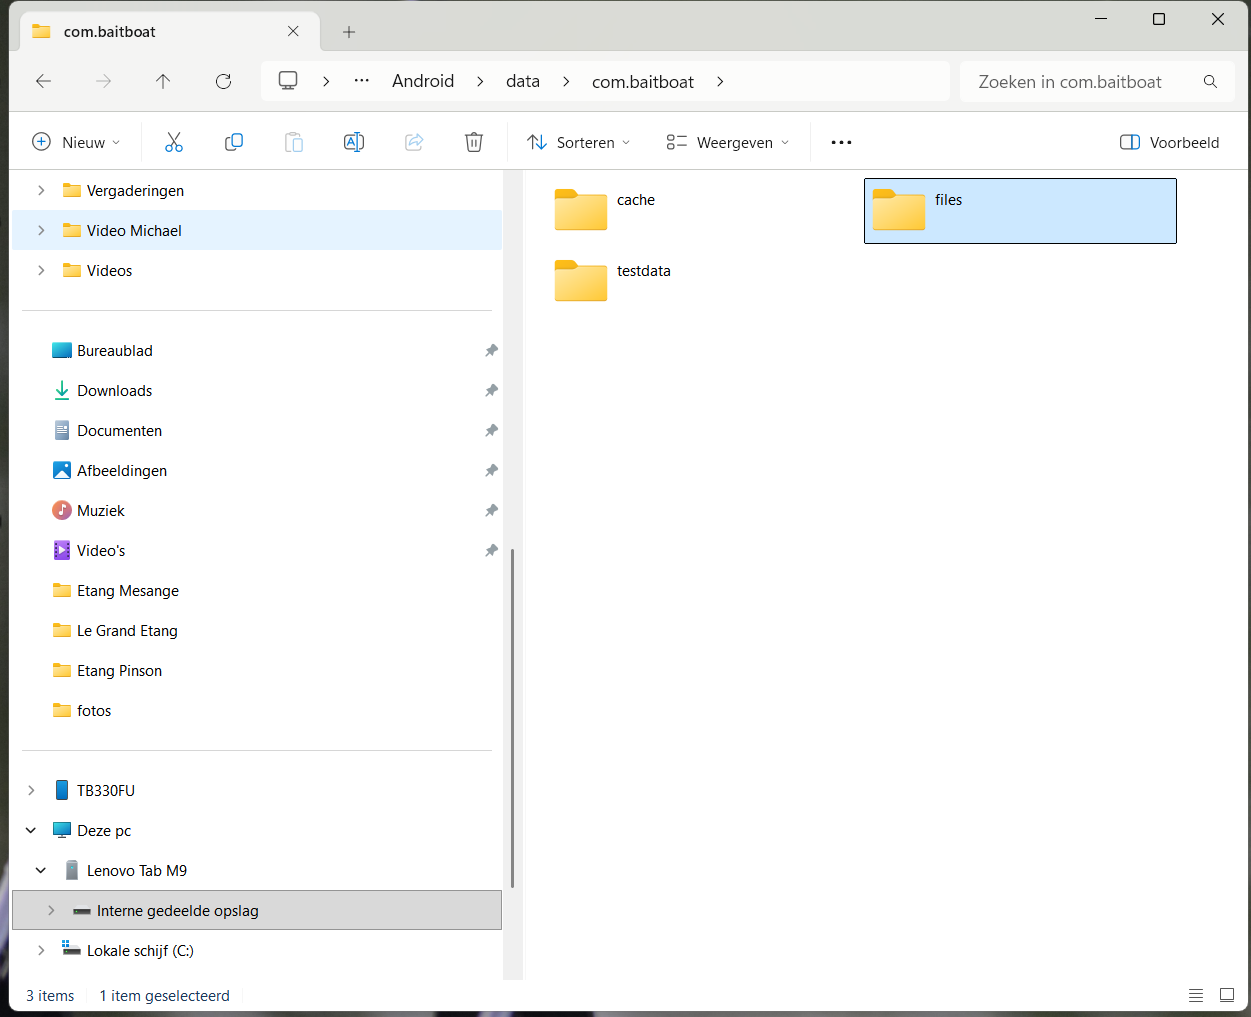Expand the Interne gedeelde opslag tree node
The image size is (1251, 1017).
click(x=51, y=910)
